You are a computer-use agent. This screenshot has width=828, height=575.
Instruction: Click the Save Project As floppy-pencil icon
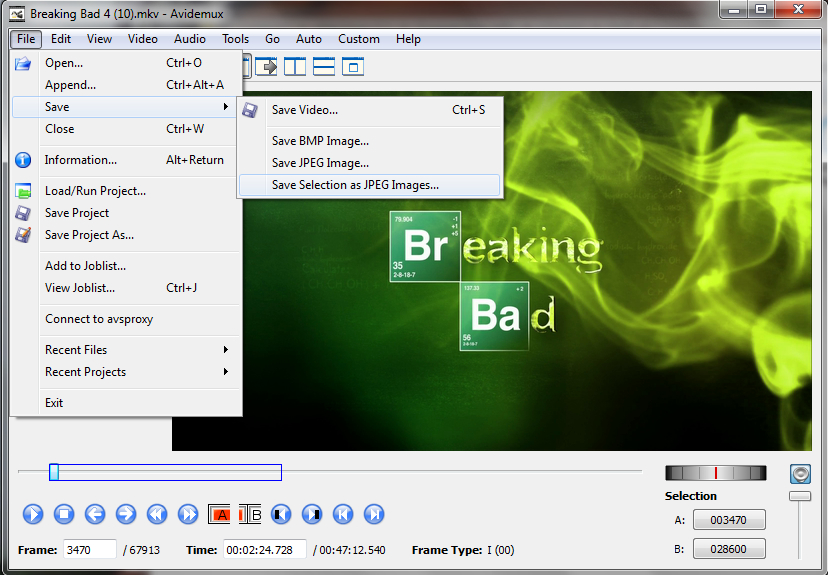(23, 235)
